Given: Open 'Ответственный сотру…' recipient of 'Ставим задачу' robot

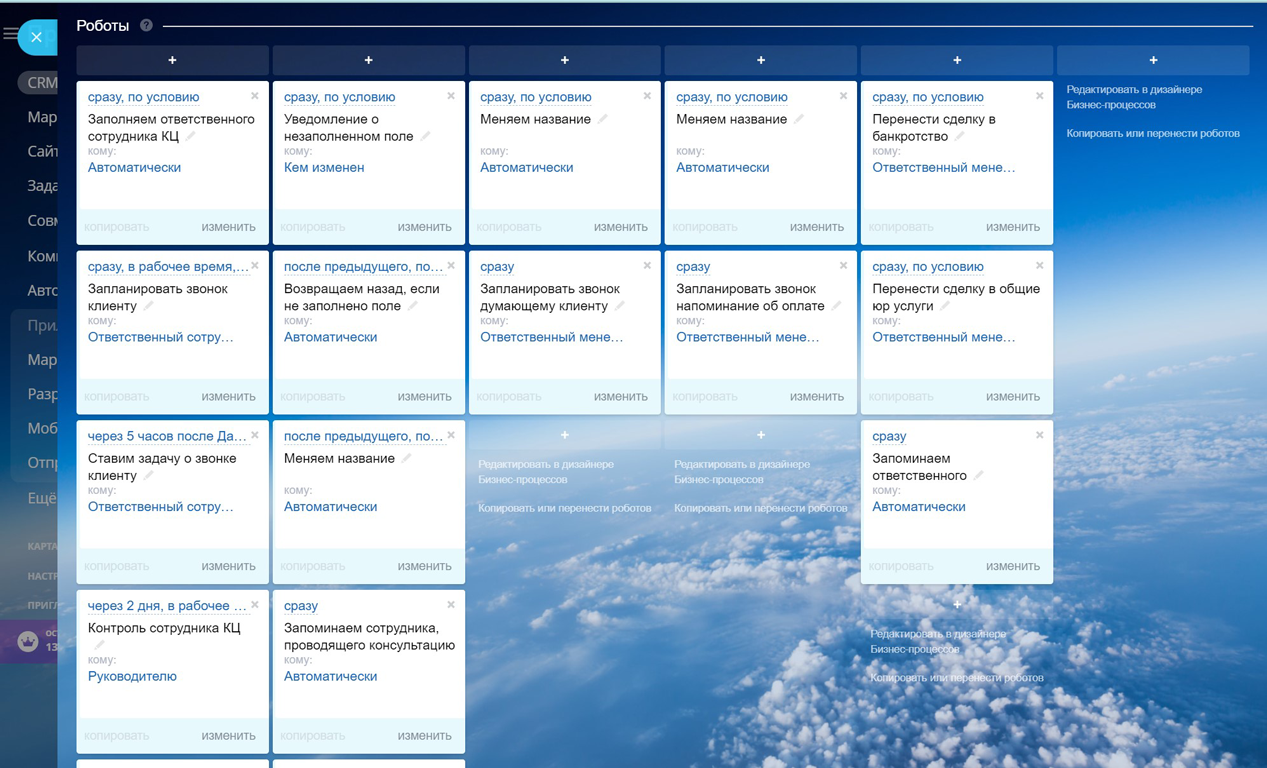Looking at the screenshot, I should click(x=161, y=507).
